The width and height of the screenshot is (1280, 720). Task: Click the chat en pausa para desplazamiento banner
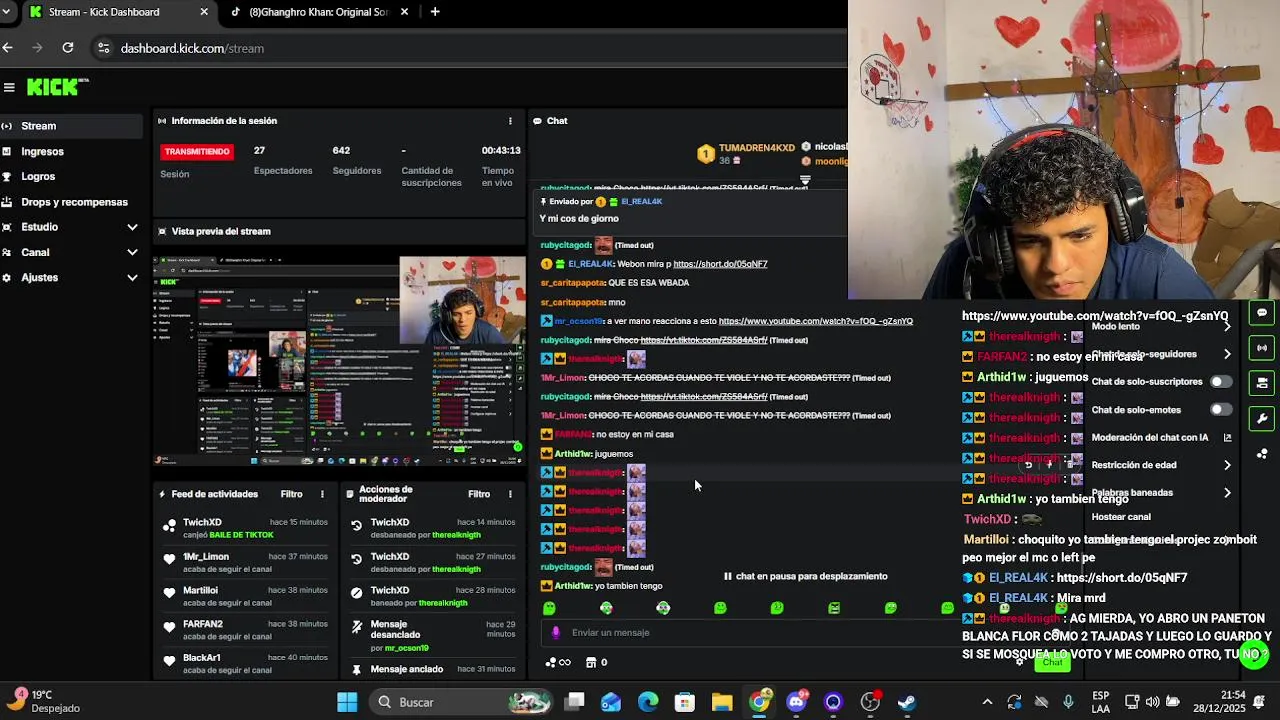tap(805, 576)
